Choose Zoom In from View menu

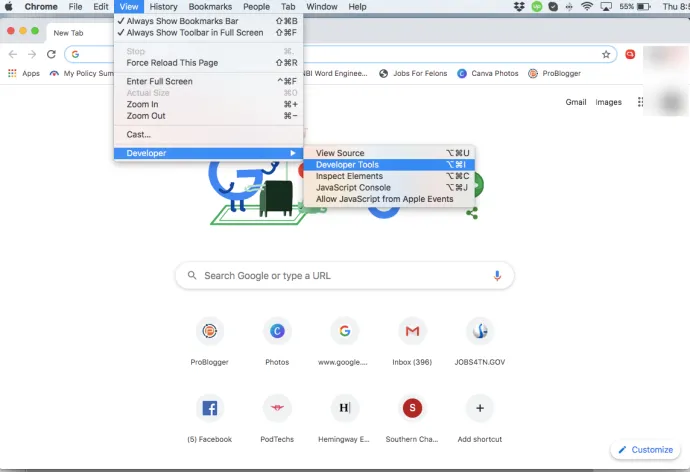[x=208, y=104]
